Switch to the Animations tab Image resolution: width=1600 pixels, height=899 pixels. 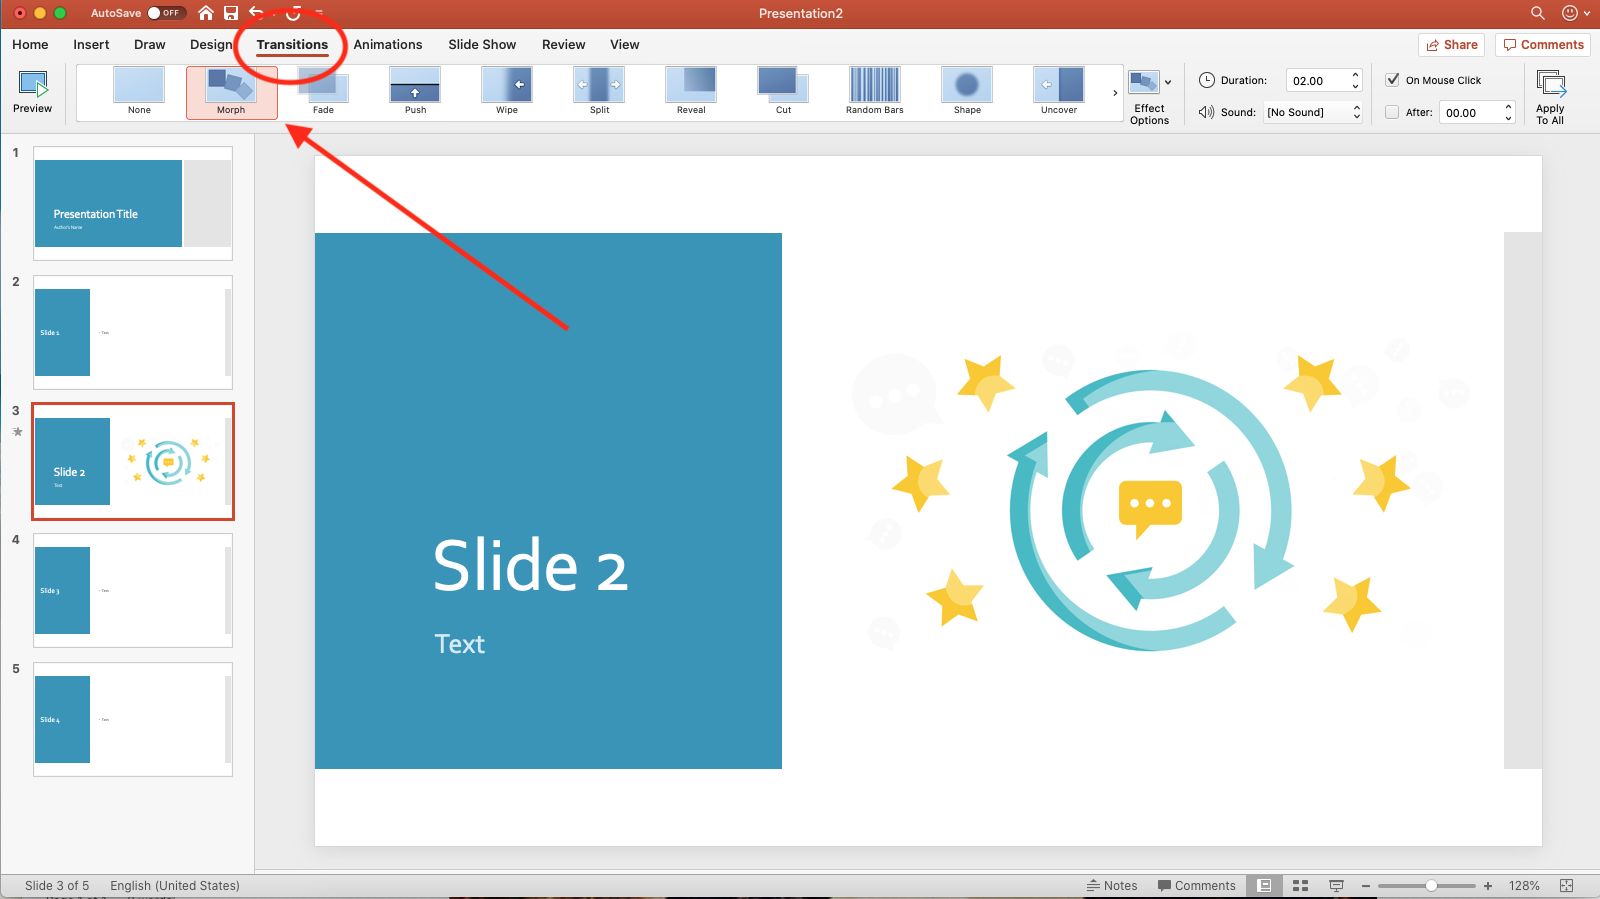(388, 44)
